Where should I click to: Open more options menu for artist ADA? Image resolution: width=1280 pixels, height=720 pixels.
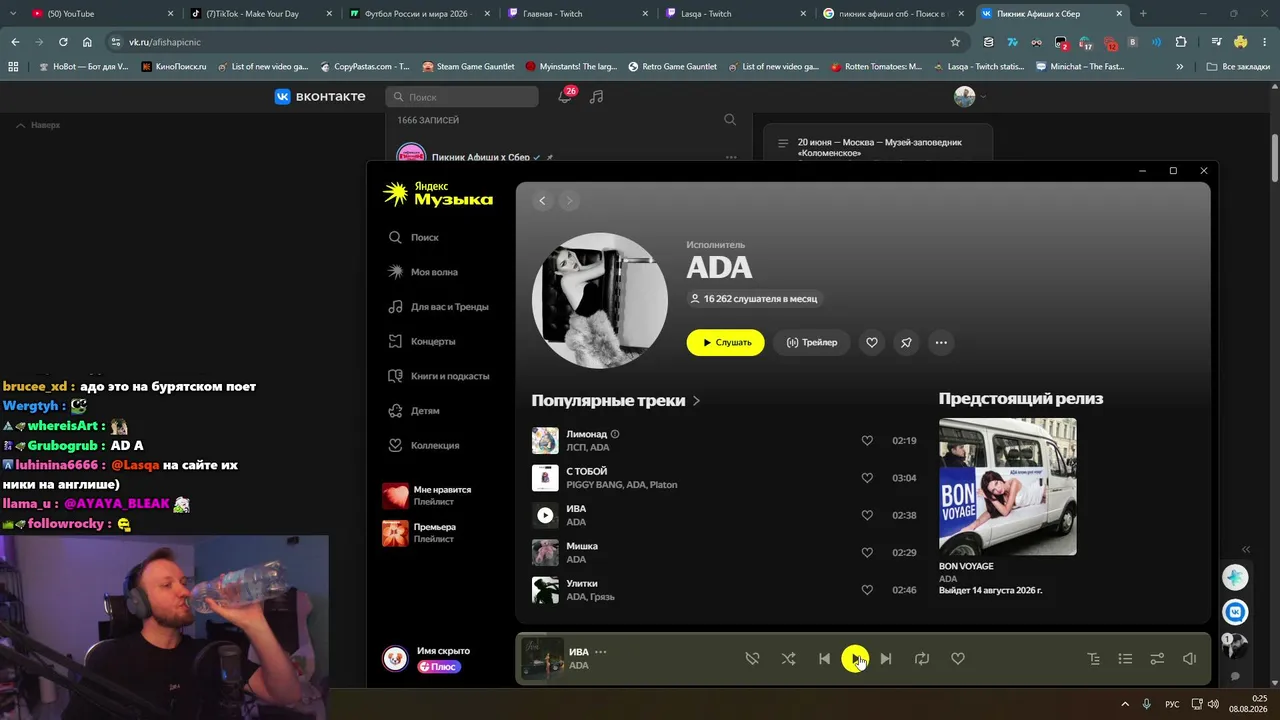point(941,342)
